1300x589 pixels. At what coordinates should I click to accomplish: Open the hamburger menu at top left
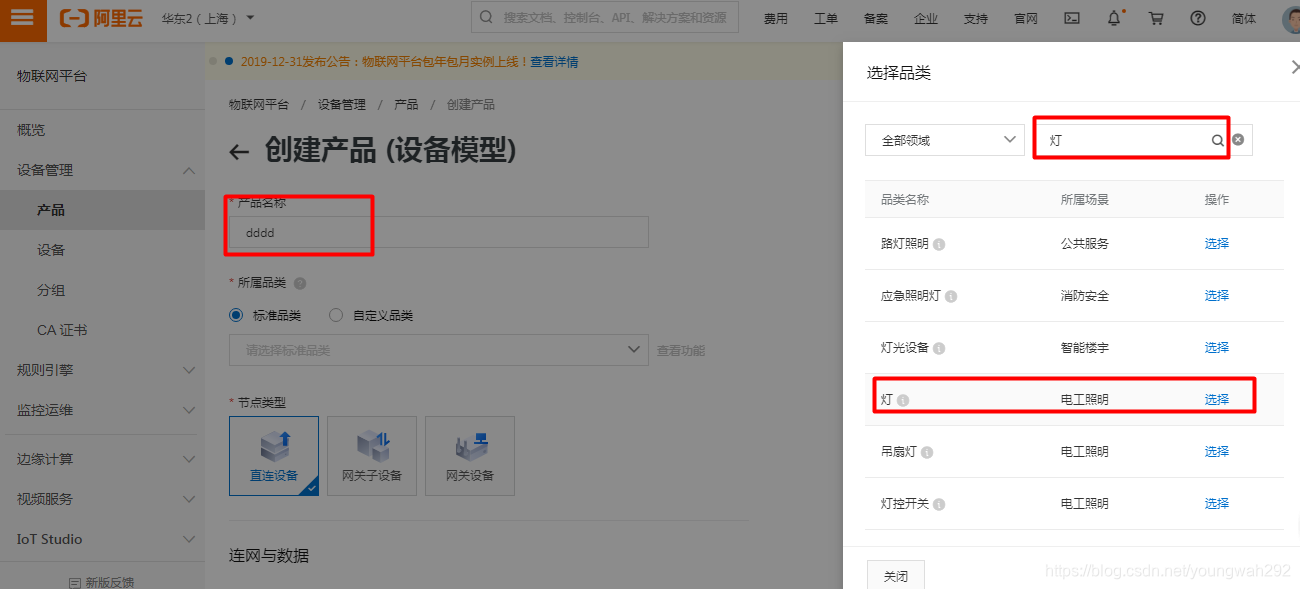click(23, 18)
